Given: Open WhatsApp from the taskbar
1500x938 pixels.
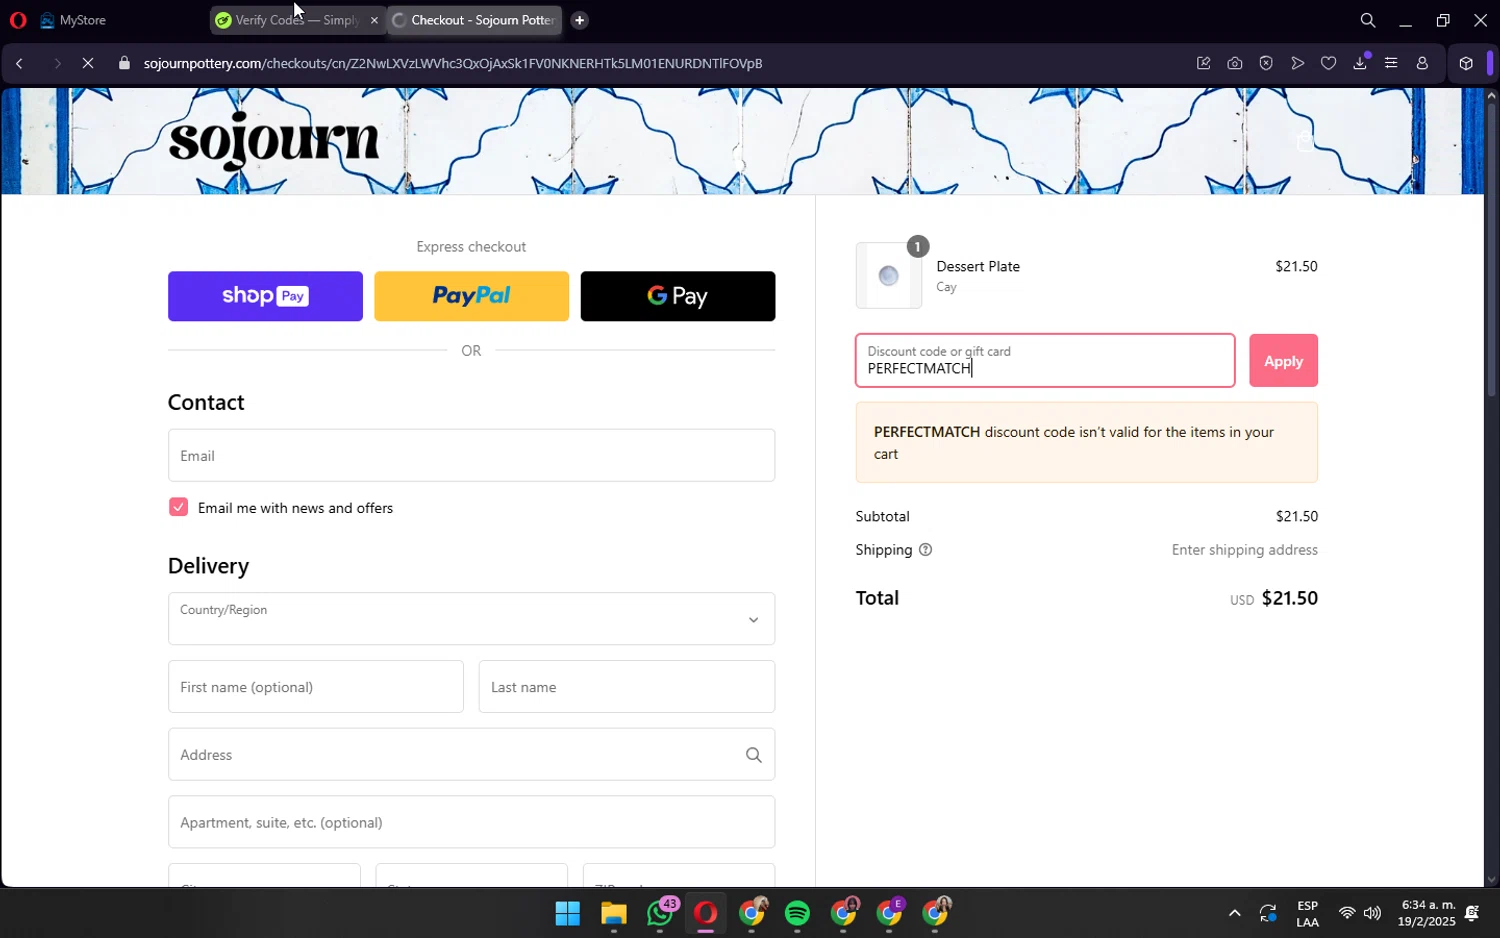Looking at the screenshot, I should click(659, 914).
